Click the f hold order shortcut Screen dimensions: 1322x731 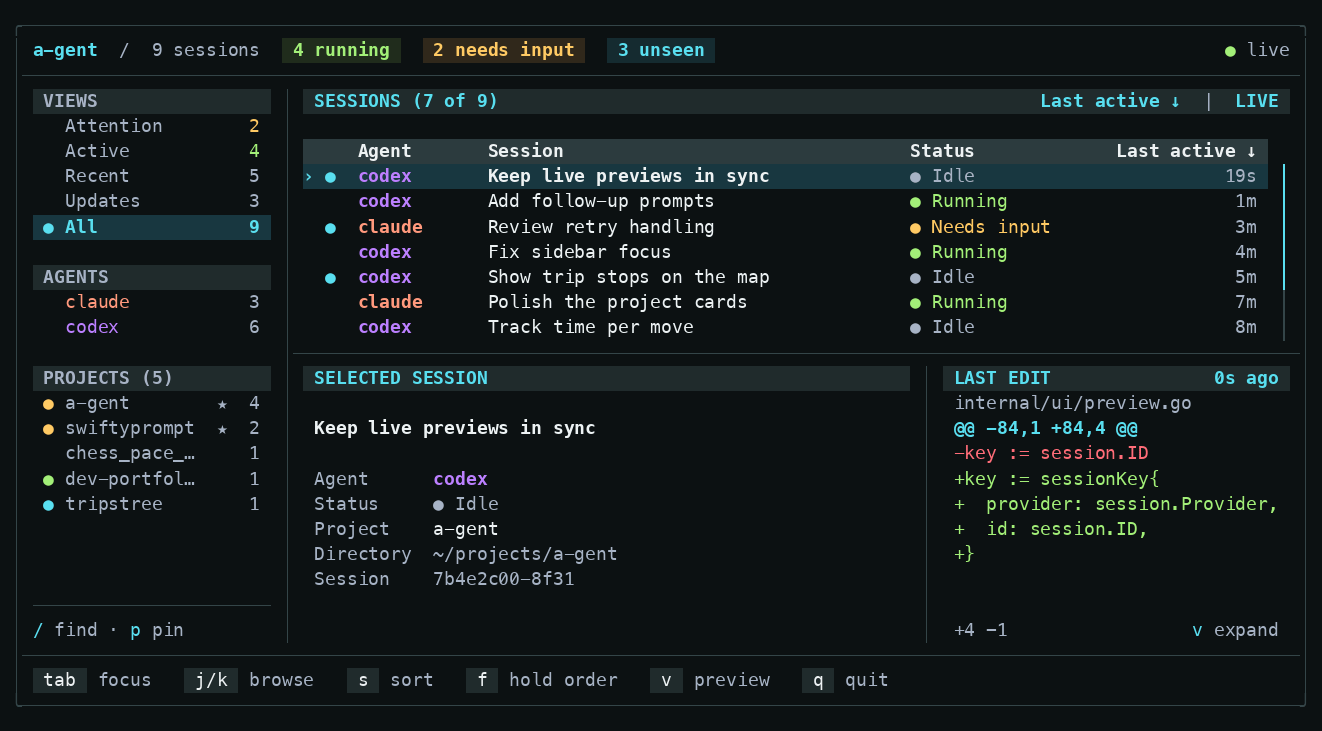point(542,680)
